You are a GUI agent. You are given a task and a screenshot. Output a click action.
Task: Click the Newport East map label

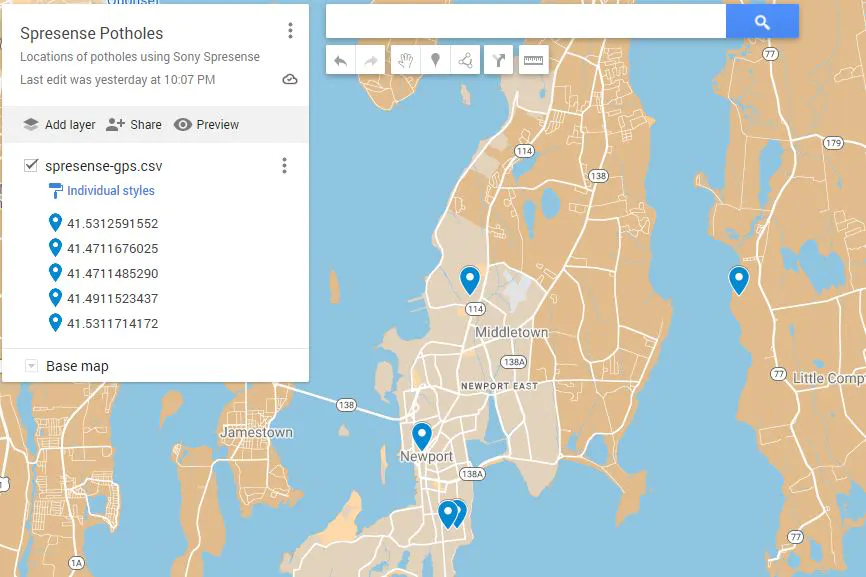[499, 387]
